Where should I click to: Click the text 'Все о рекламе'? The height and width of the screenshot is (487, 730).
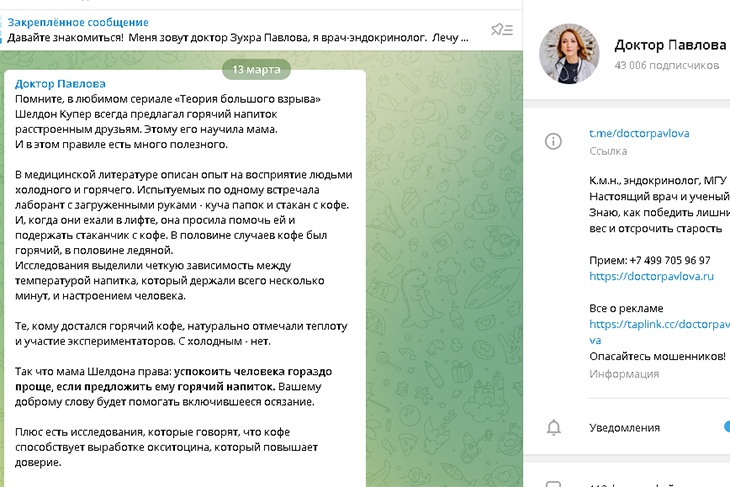tap(626, 308)
